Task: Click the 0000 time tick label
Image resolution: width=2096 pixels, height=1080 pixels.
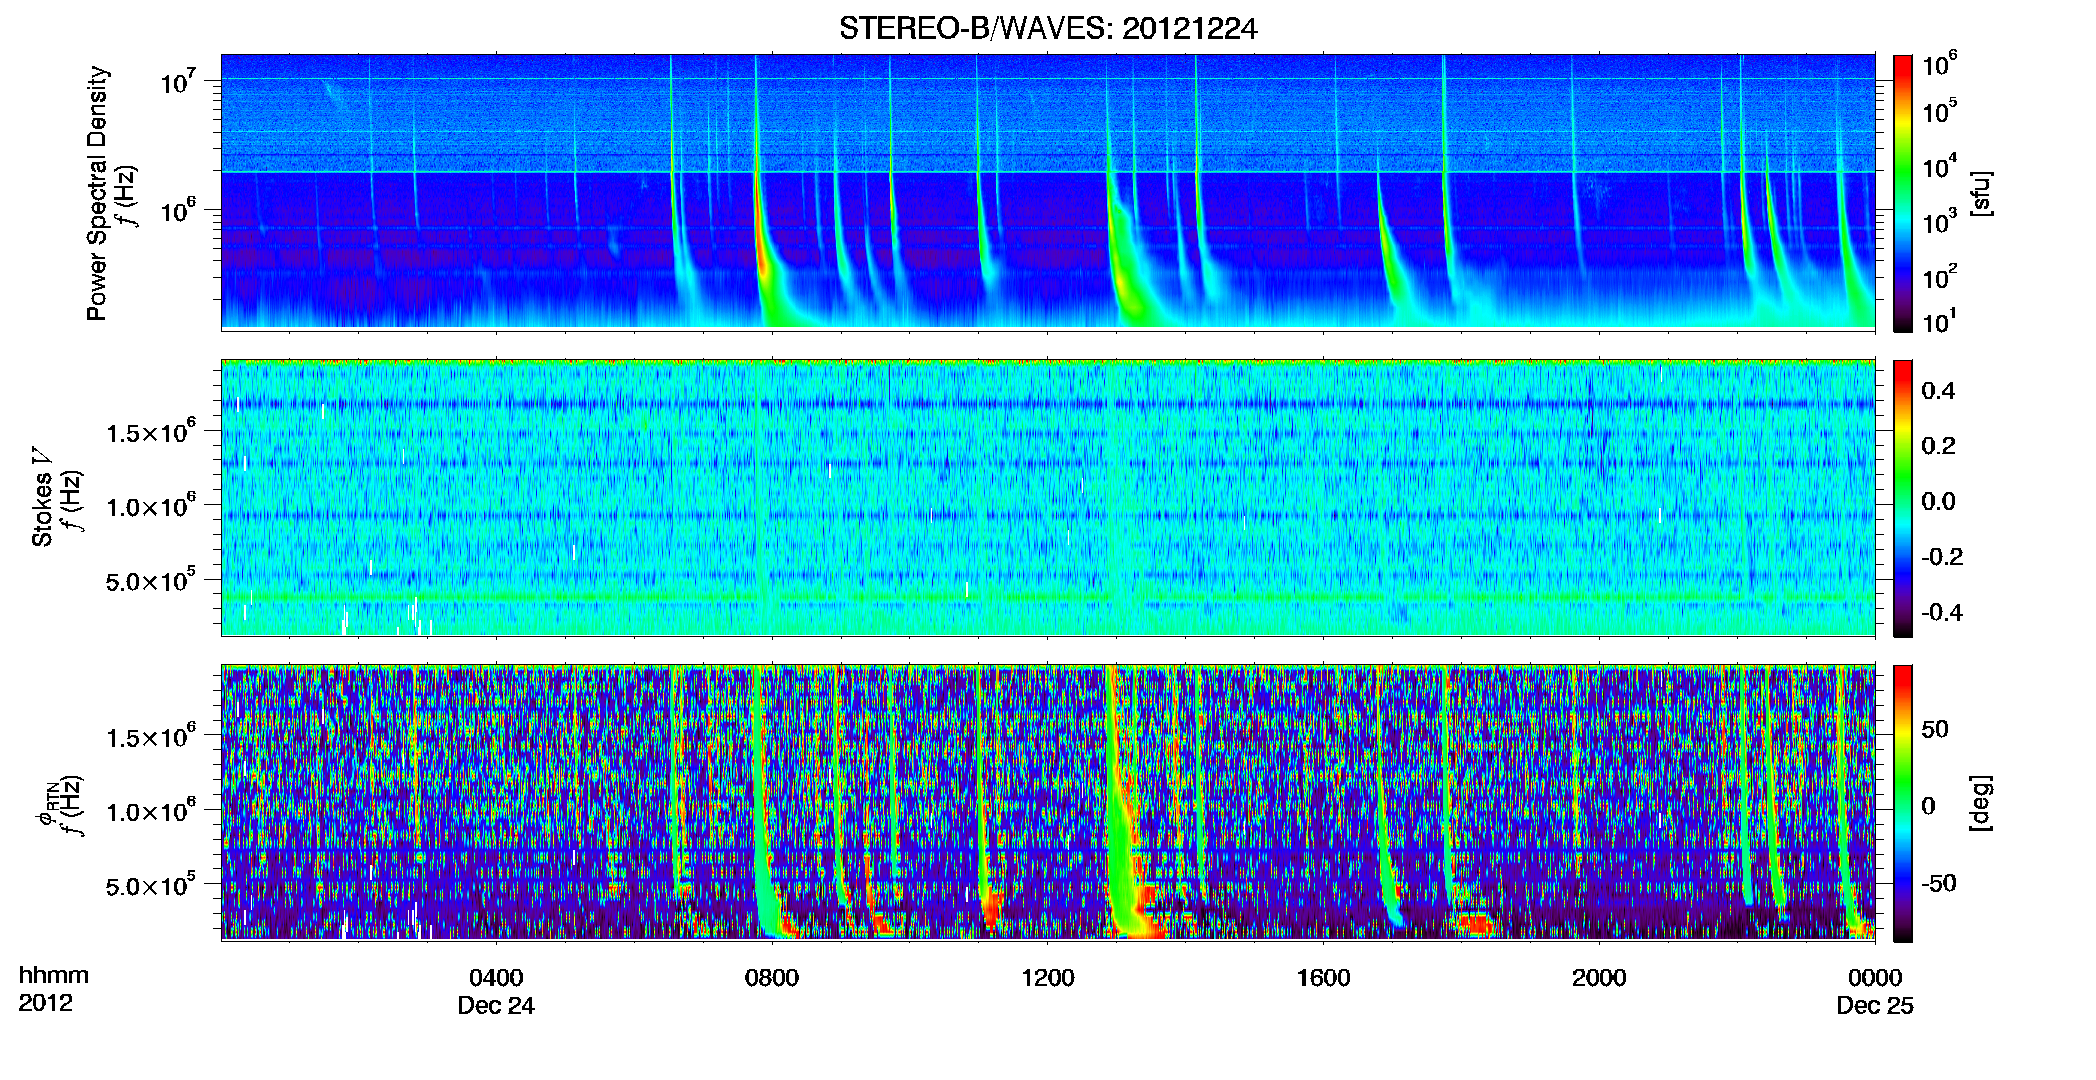Action: pyautogui.click(x=1875, y=978)
